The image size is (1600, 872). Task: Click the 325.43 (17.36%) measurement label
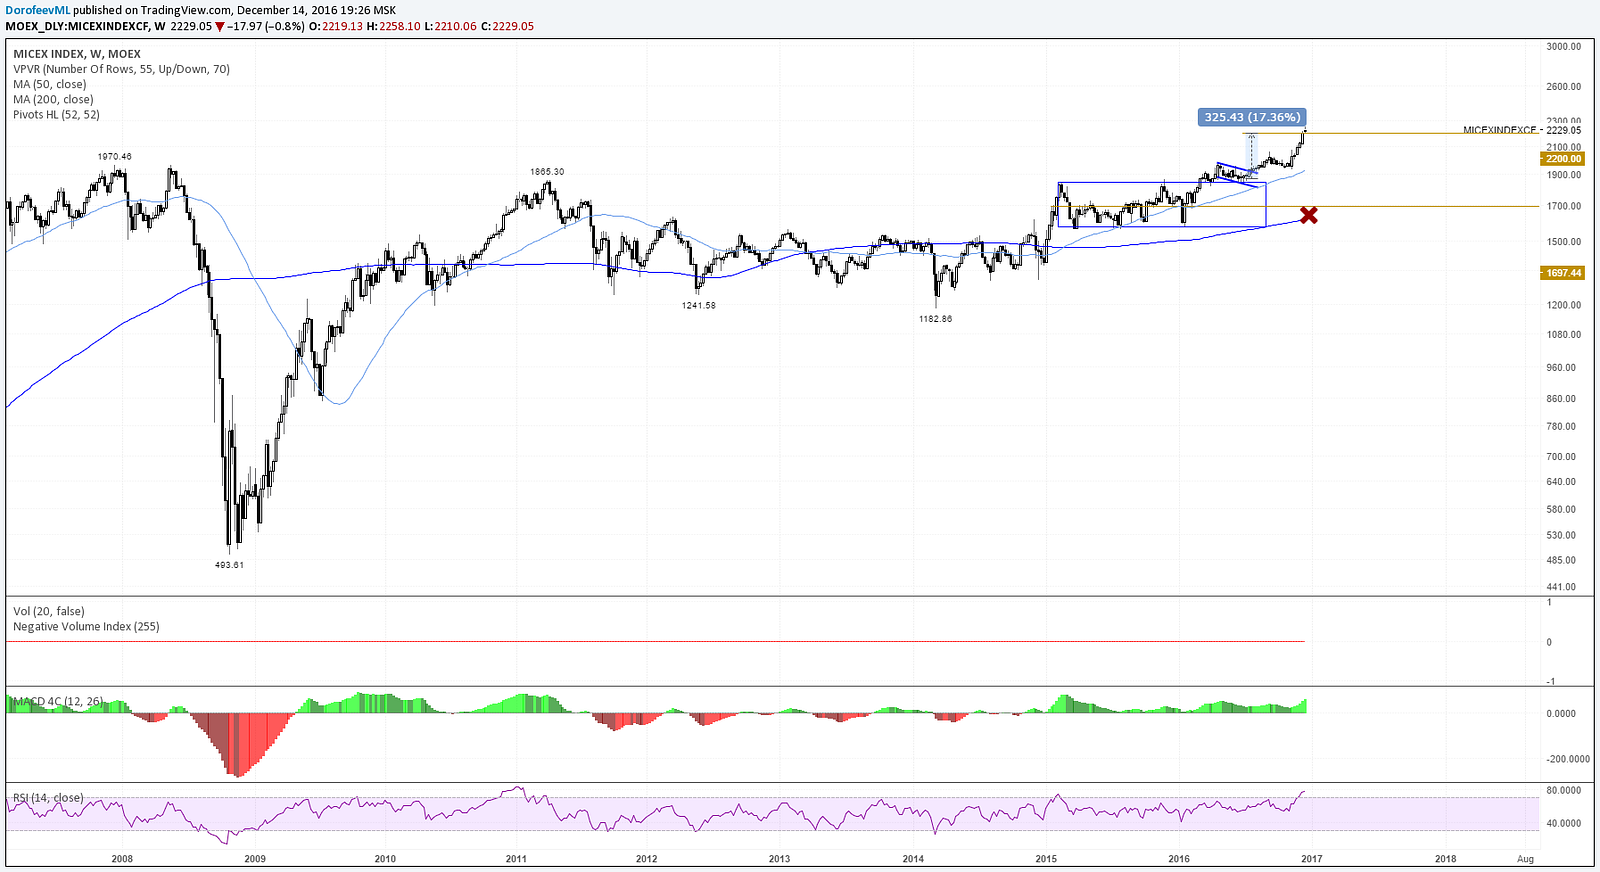click(x=1252, y=117)
